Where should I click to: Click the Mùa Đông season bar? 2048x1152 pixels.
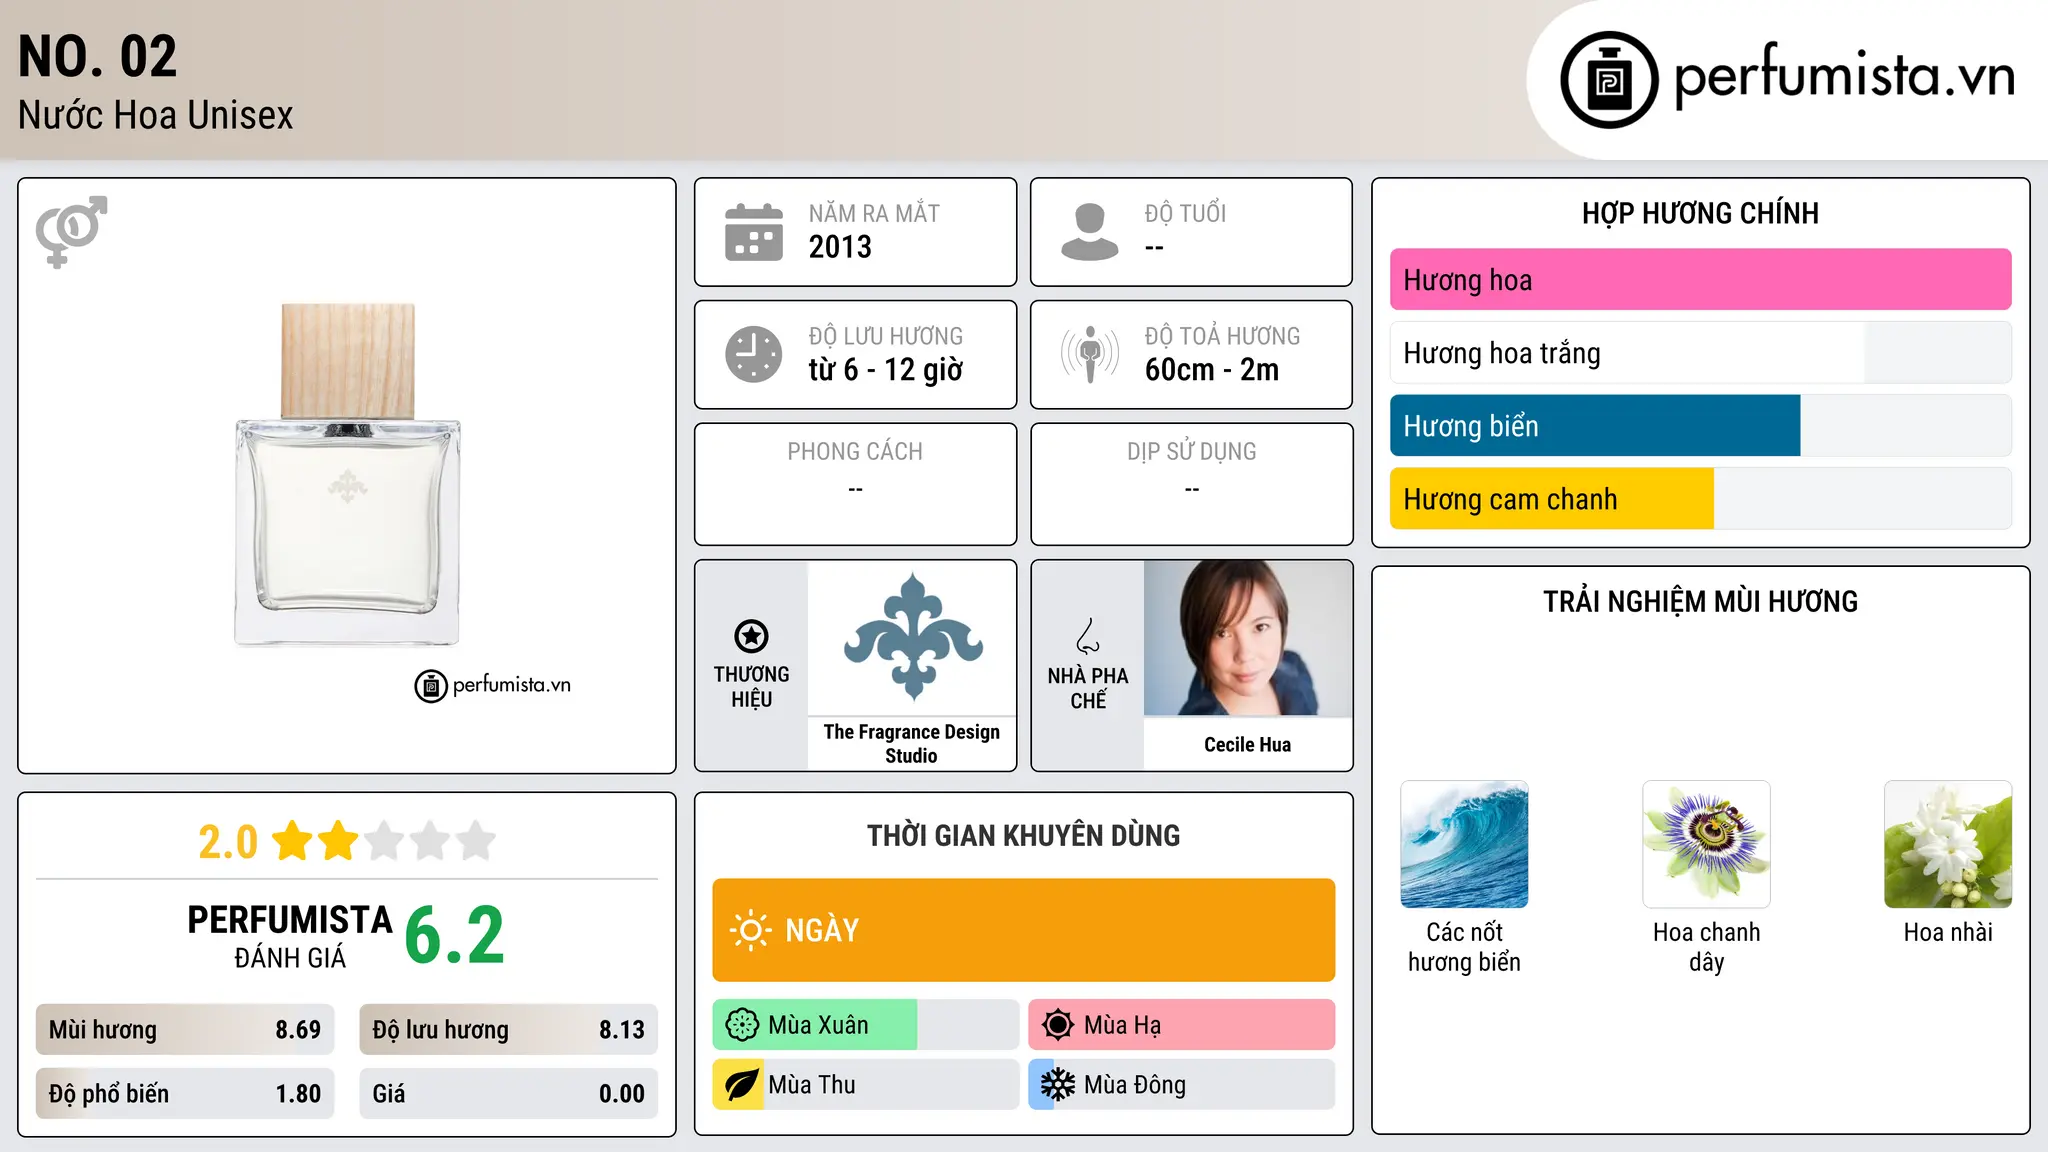pyautogui.click(x=1182, y=1085)
